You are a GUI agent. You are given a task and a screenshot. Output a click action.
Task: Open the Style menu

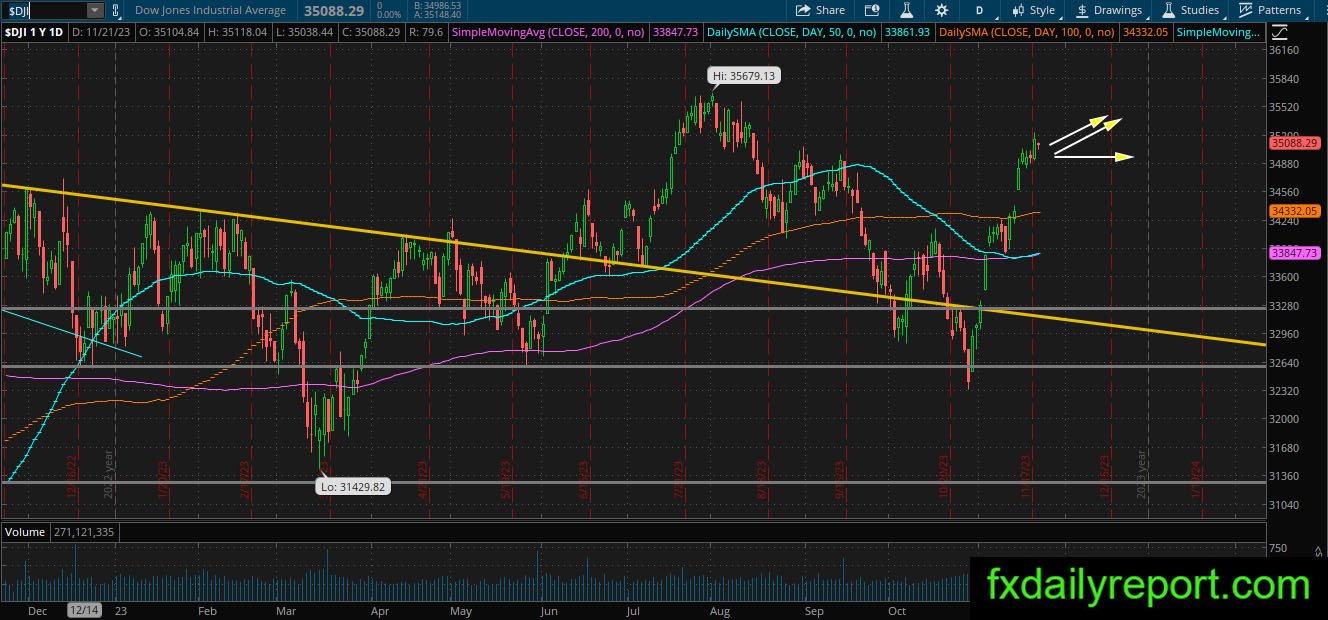click(1034, 10)
